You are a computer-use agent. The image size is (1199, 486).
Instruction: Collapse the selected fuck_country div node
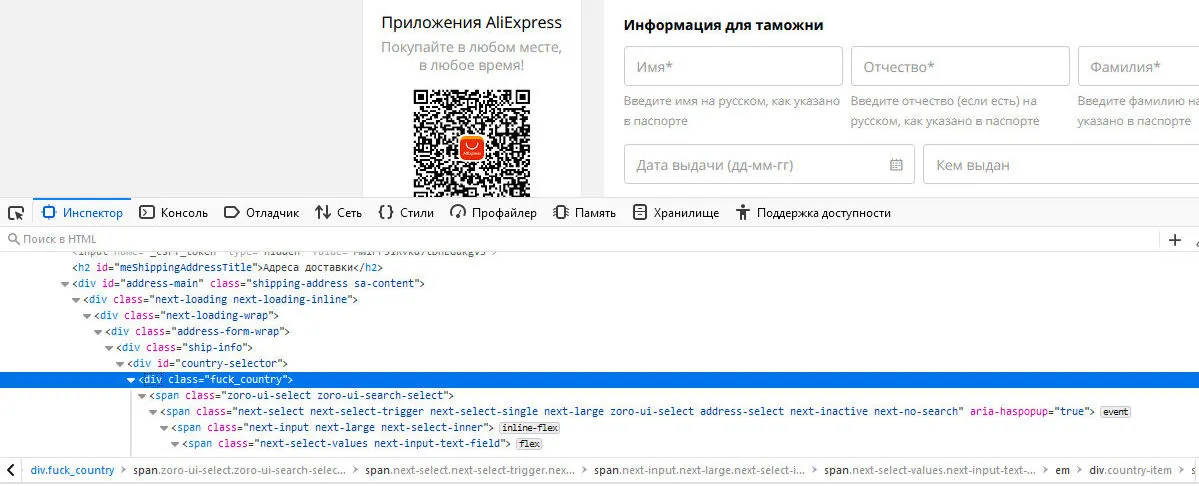click(131, 380)
